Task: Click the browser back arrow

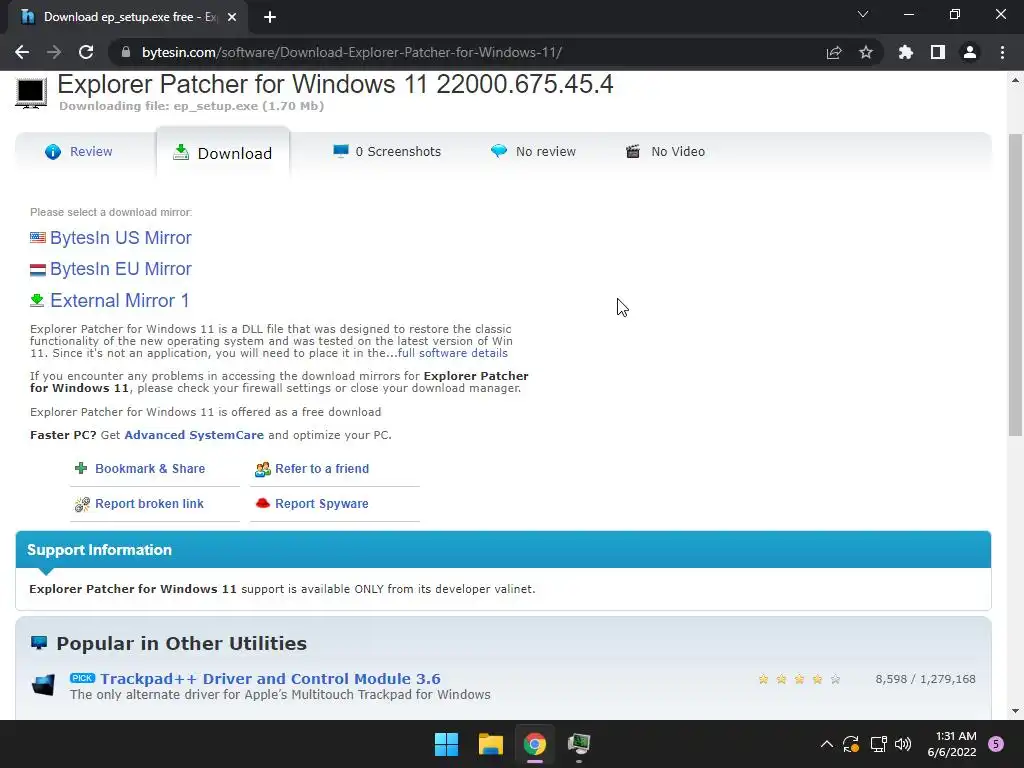Action: [22, 52]
